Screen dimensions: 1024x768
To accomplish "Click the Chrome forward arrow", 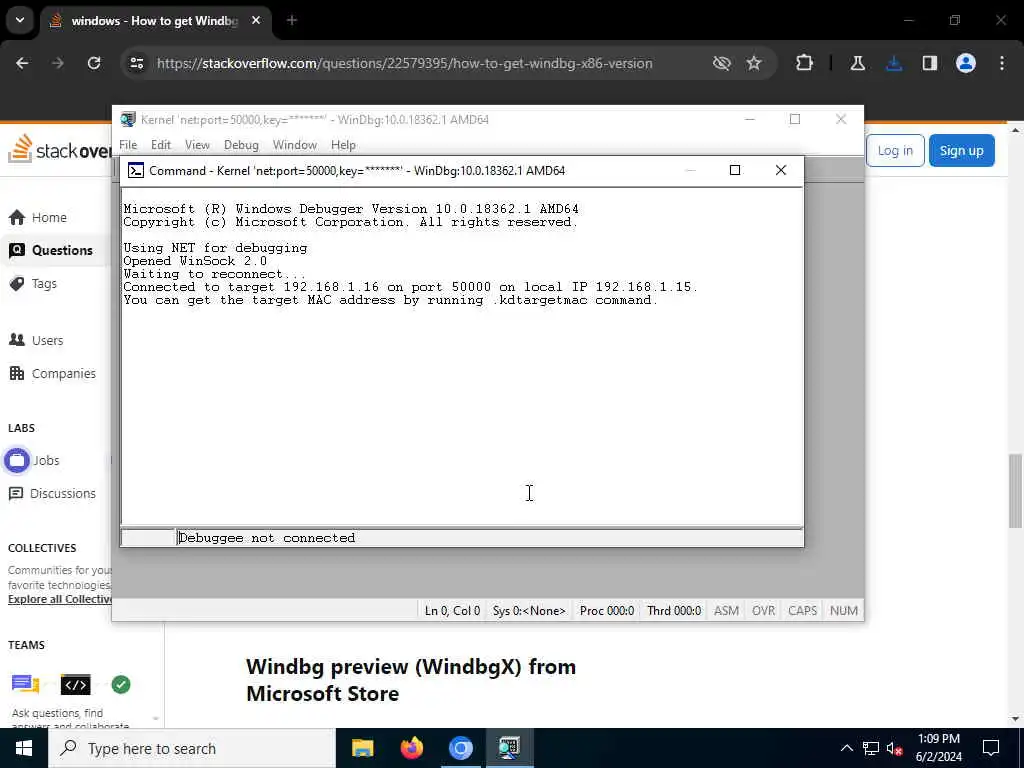I will pyautogui.click(x=58, y=63).
